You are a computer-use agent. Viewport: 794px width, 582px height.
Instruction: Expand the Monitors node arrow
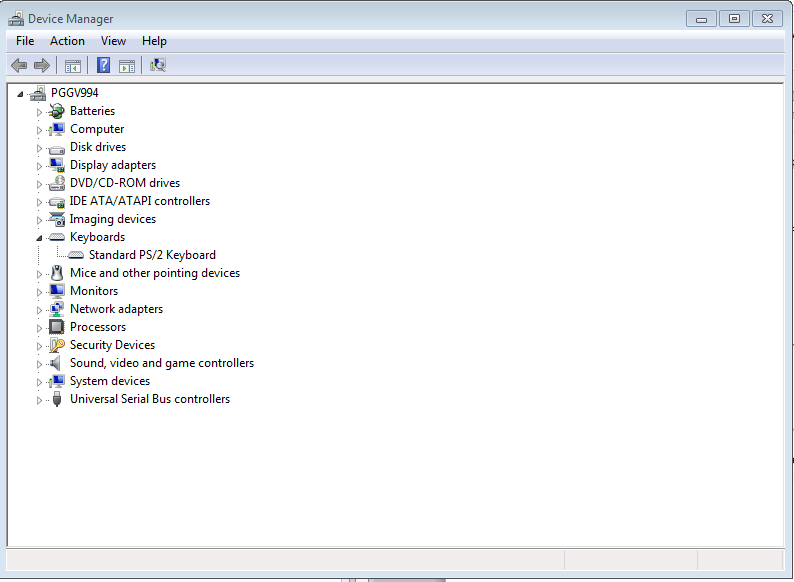pyautogui.click(x=39, y=292)
